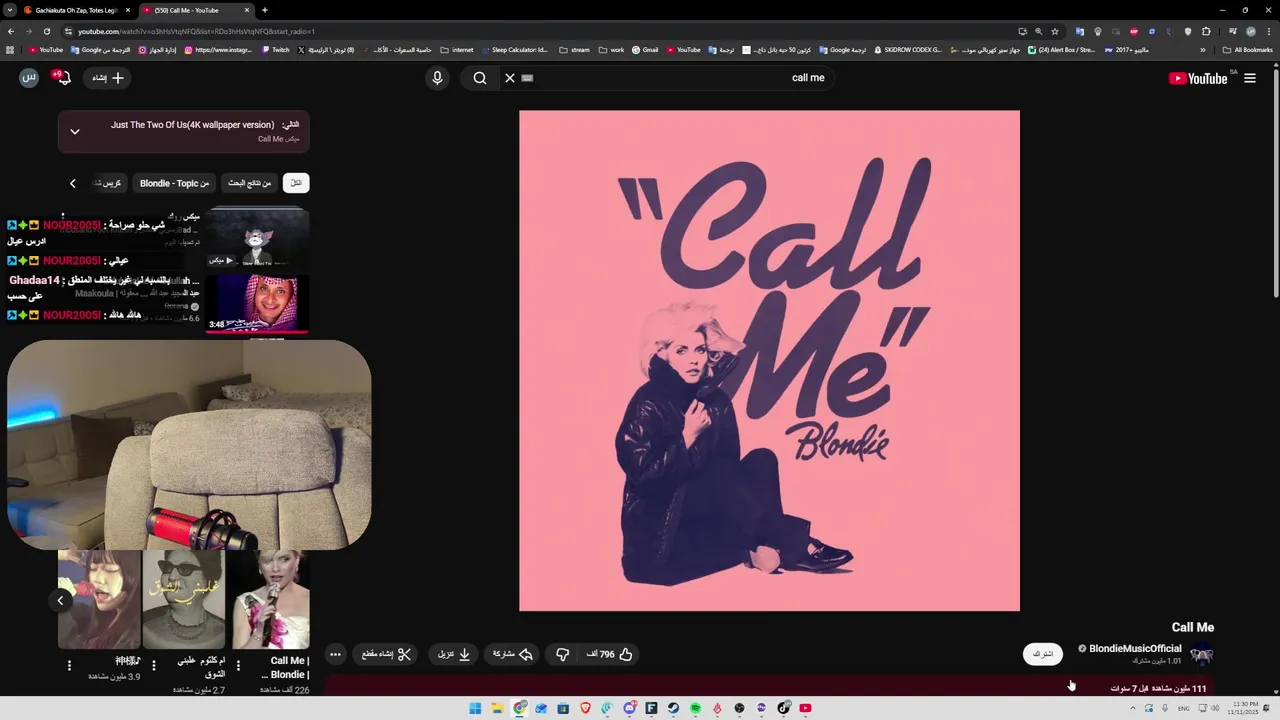This screenshot has height=720, width=1280.
Task: Open the Tom cat mix playlist thumbnail
Action: pyautogui.click(x=256, y=237)
